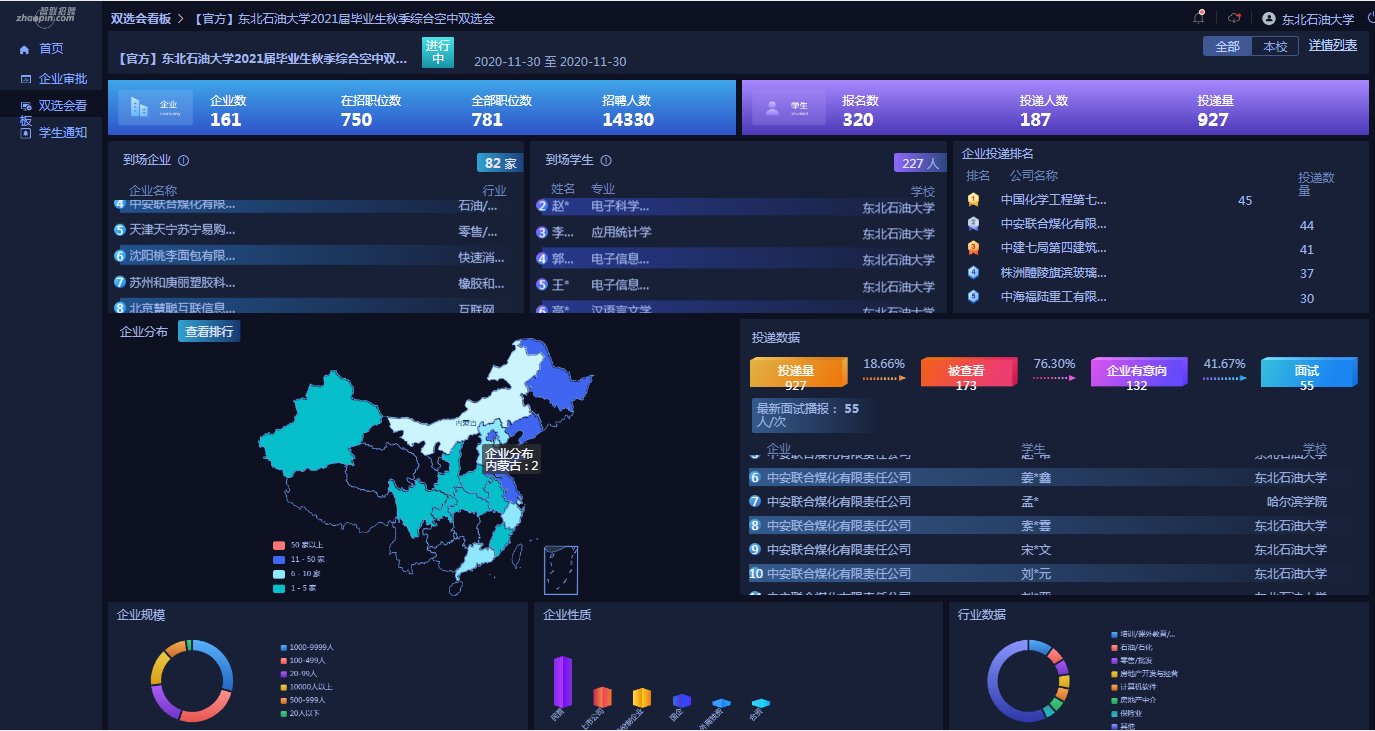
Task: Open 企业审批 in the sidebar
Action: click(62, 78)
